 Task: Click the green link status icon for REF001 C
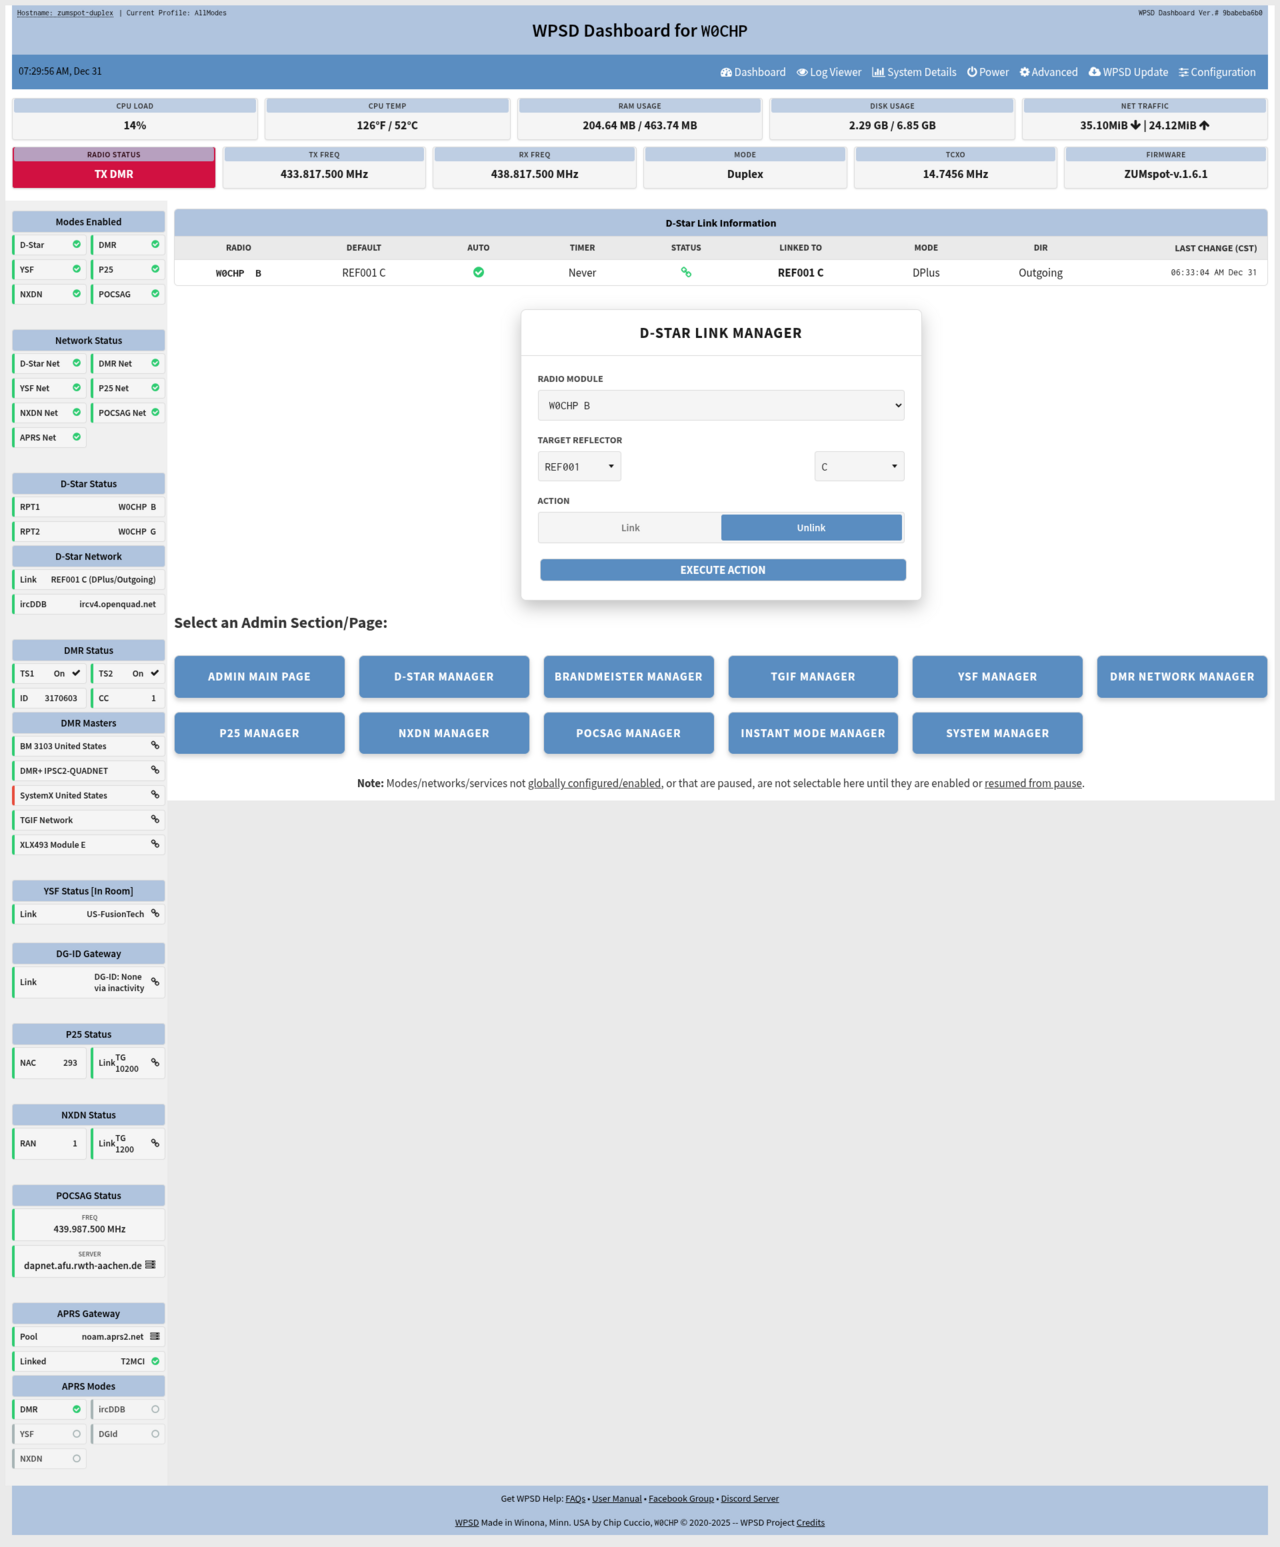(686, 272)
